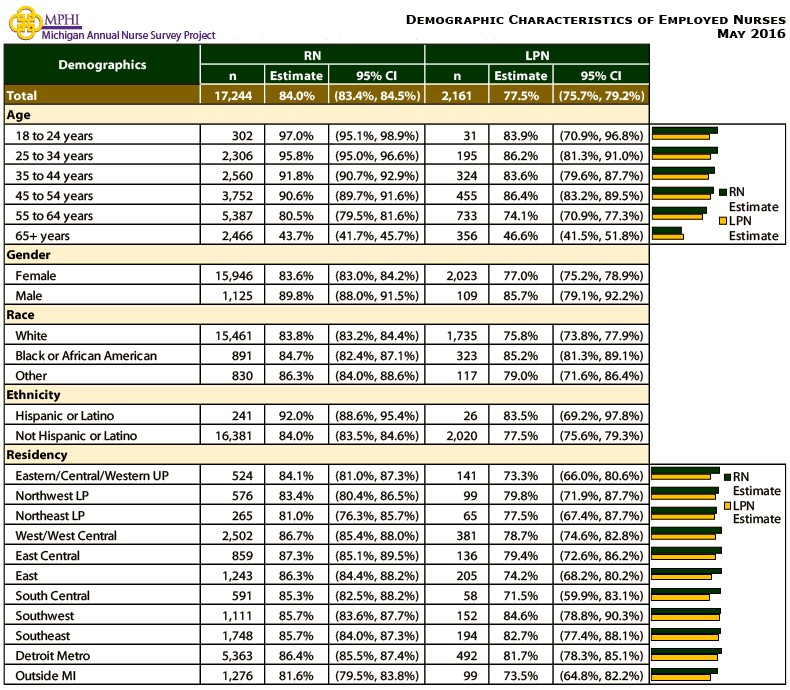Select the Detroit Metro row label
This screenshot has height=690, width=790.
[x=53, y=655]
